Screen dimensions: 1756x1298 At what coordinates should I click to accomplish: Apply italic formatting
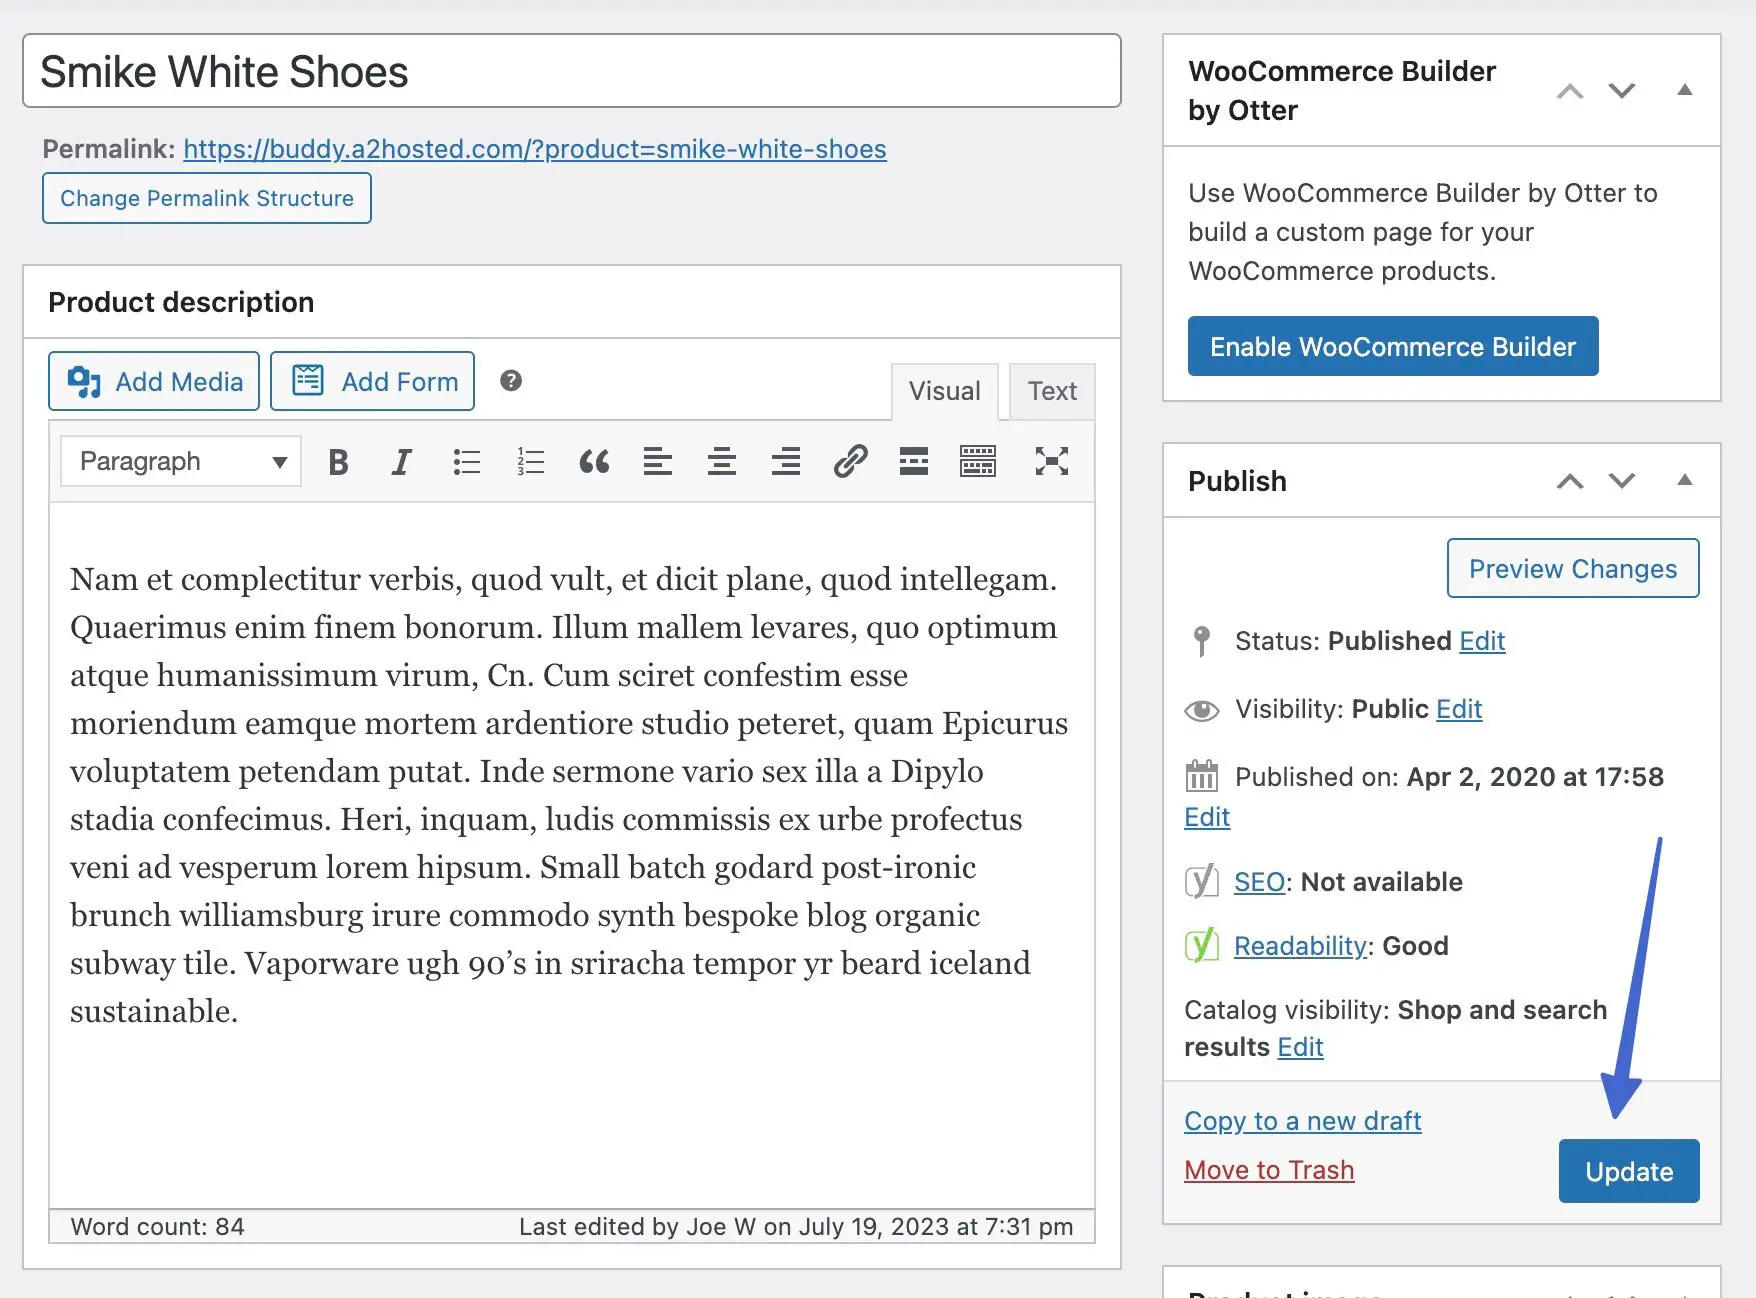[x=401, y=462]
